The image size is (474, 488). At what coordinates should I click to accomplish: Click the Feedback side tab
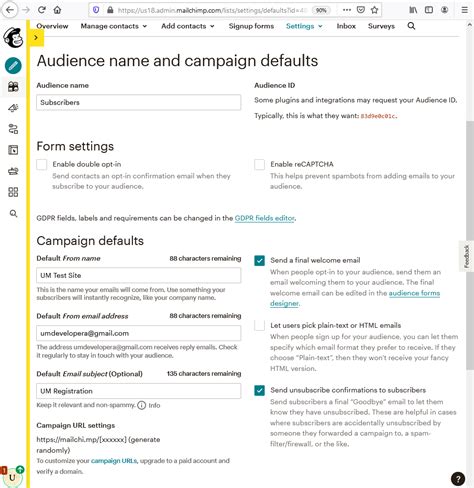[x=467, y=256]
